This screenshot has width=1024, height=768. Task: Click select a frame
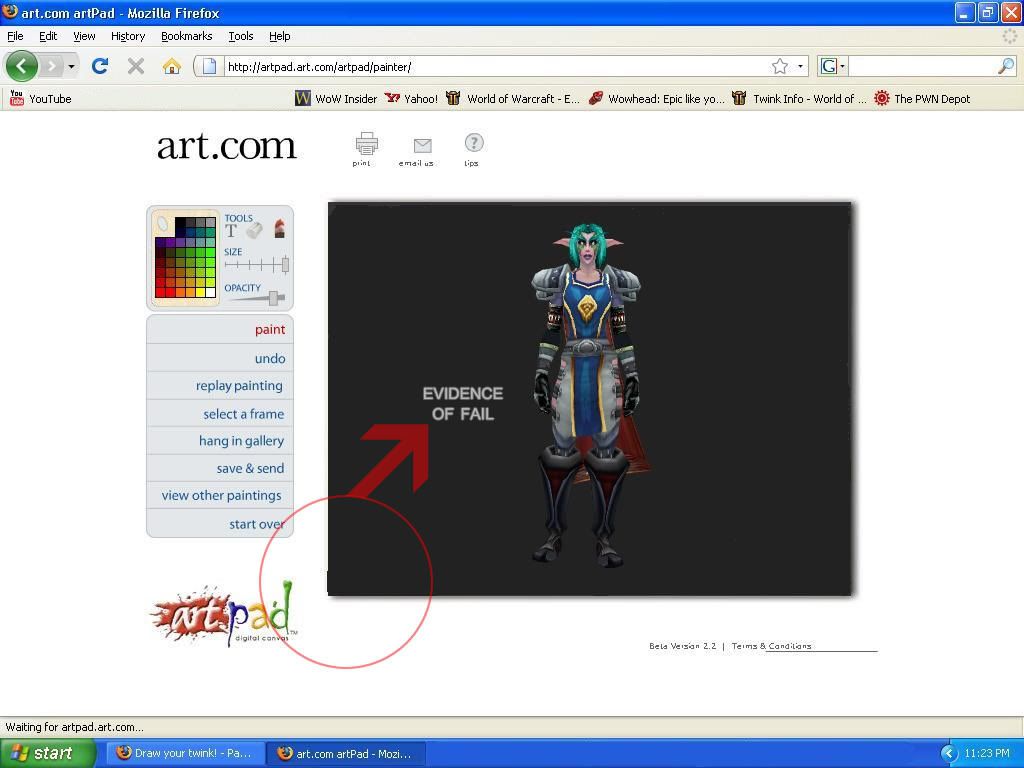click(220, 413)
